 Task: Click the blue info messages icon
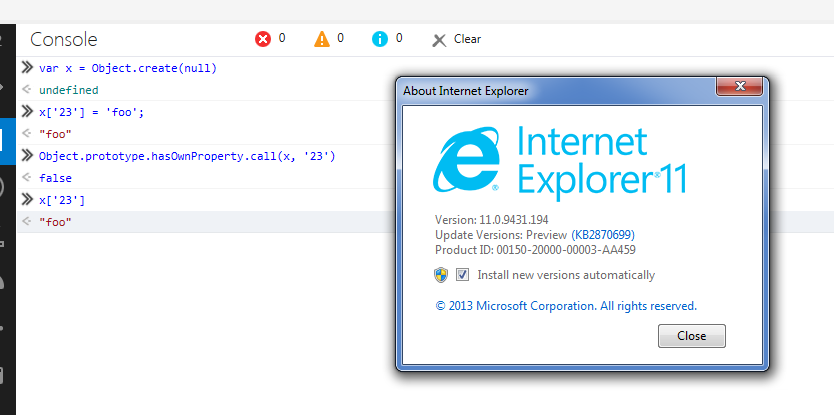[380, 39]
